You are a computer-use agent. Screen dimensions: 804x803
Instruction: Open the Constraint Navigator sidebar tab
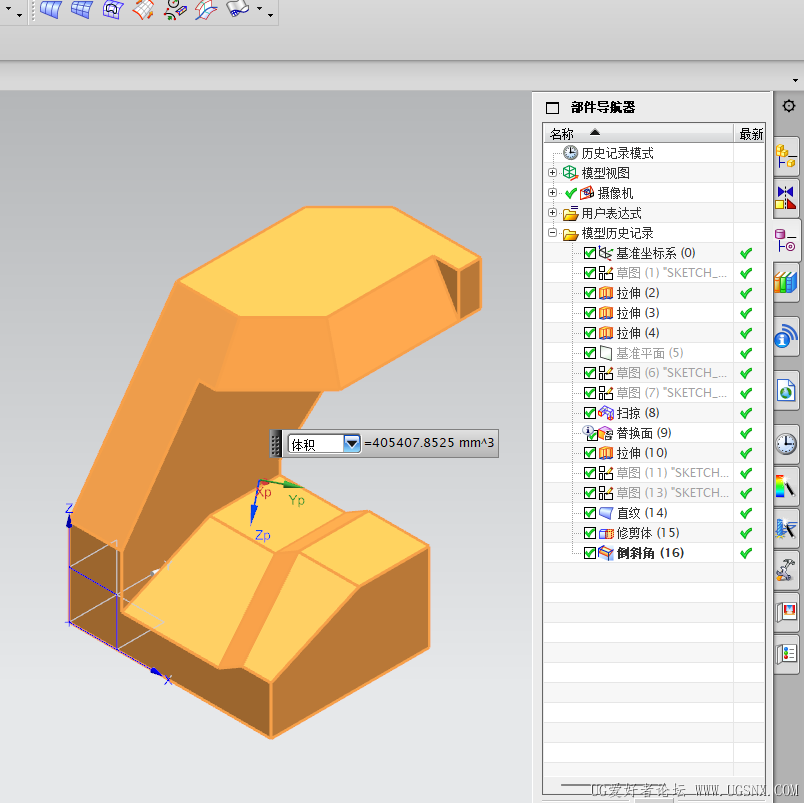tap(786, 197)
